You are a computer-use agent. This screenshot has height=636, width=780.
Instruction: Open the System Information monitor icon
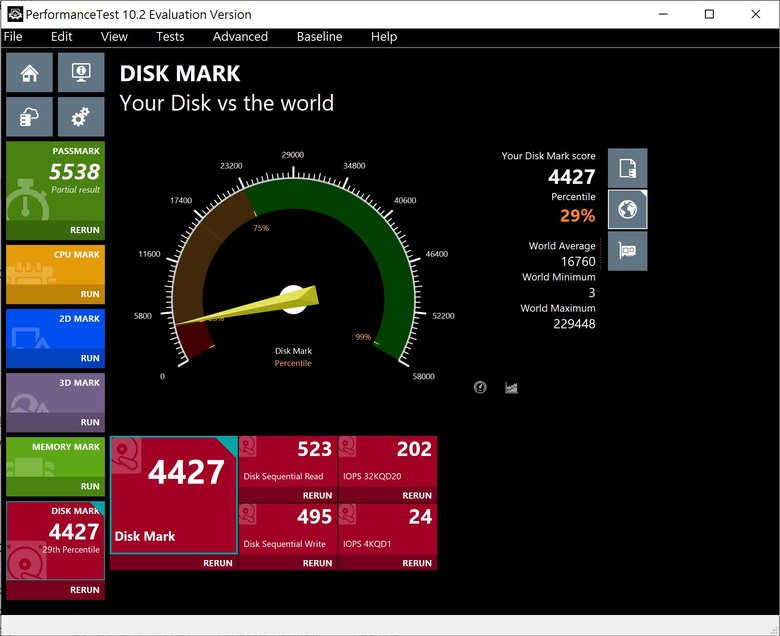pyautogui.click(x=81, y=73)
